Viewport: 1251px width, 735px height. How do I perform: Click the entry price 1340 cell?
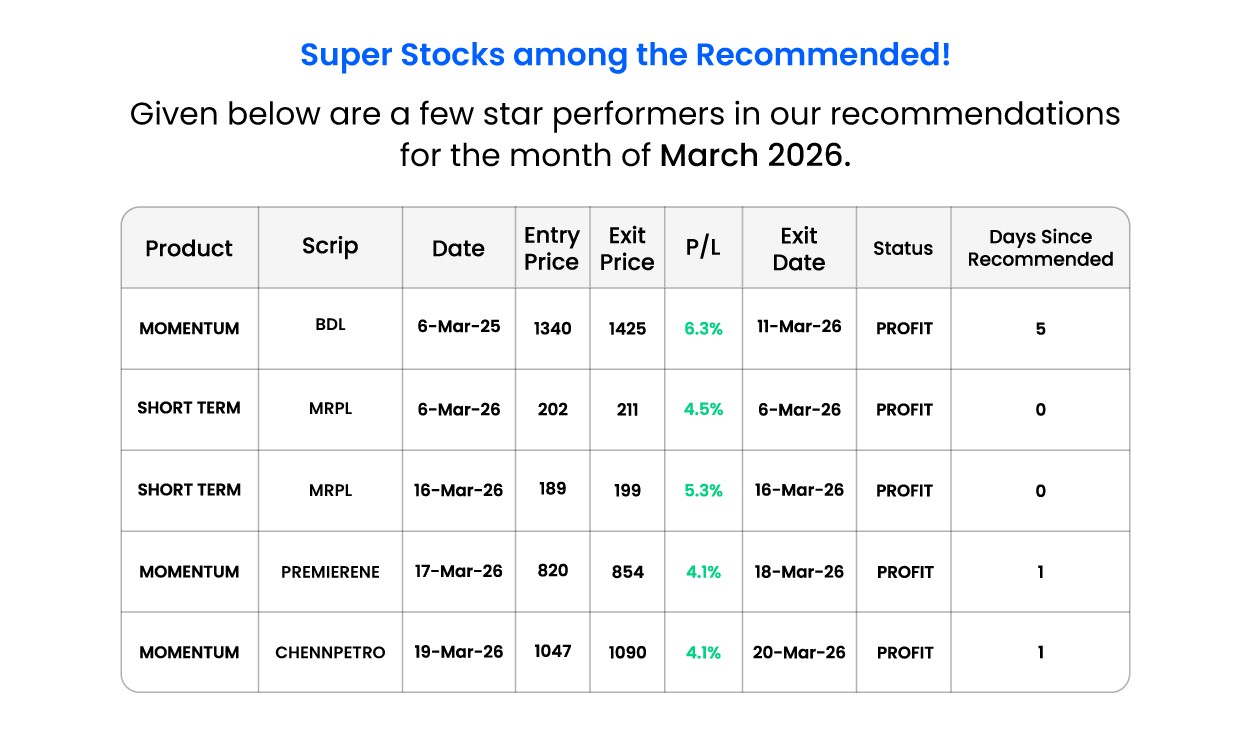tap(552, 328)
